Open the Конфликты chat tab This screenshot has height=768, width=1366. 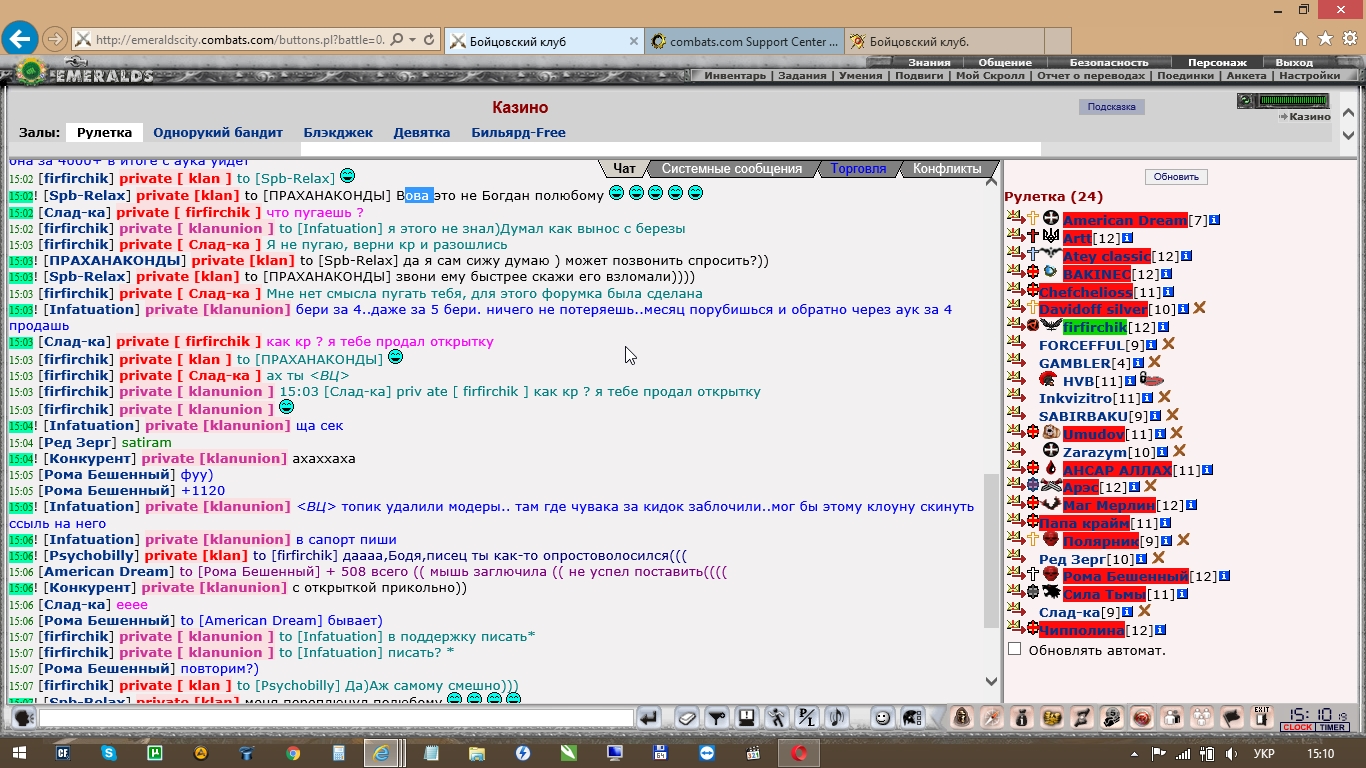[x=947, y=169]
